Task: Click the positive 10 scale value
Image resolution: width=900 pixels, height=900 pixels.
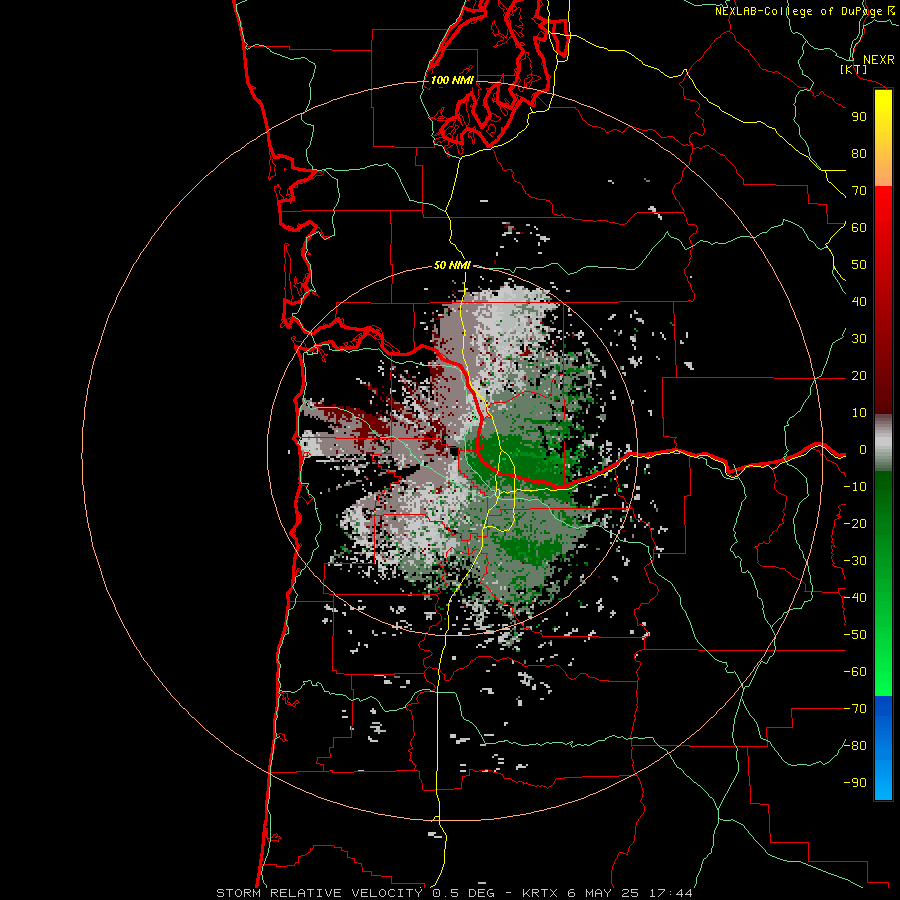Action: click(859, 413)
